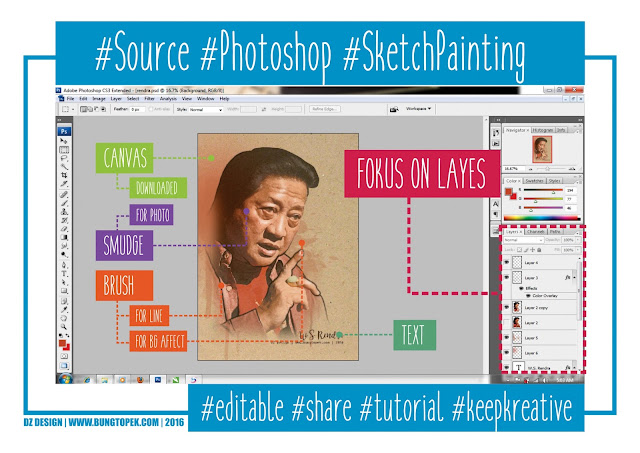Viewport: 640px width, 453px height.
Task: Pick a color from the spectrum ramp
Action: pos(542,218)
